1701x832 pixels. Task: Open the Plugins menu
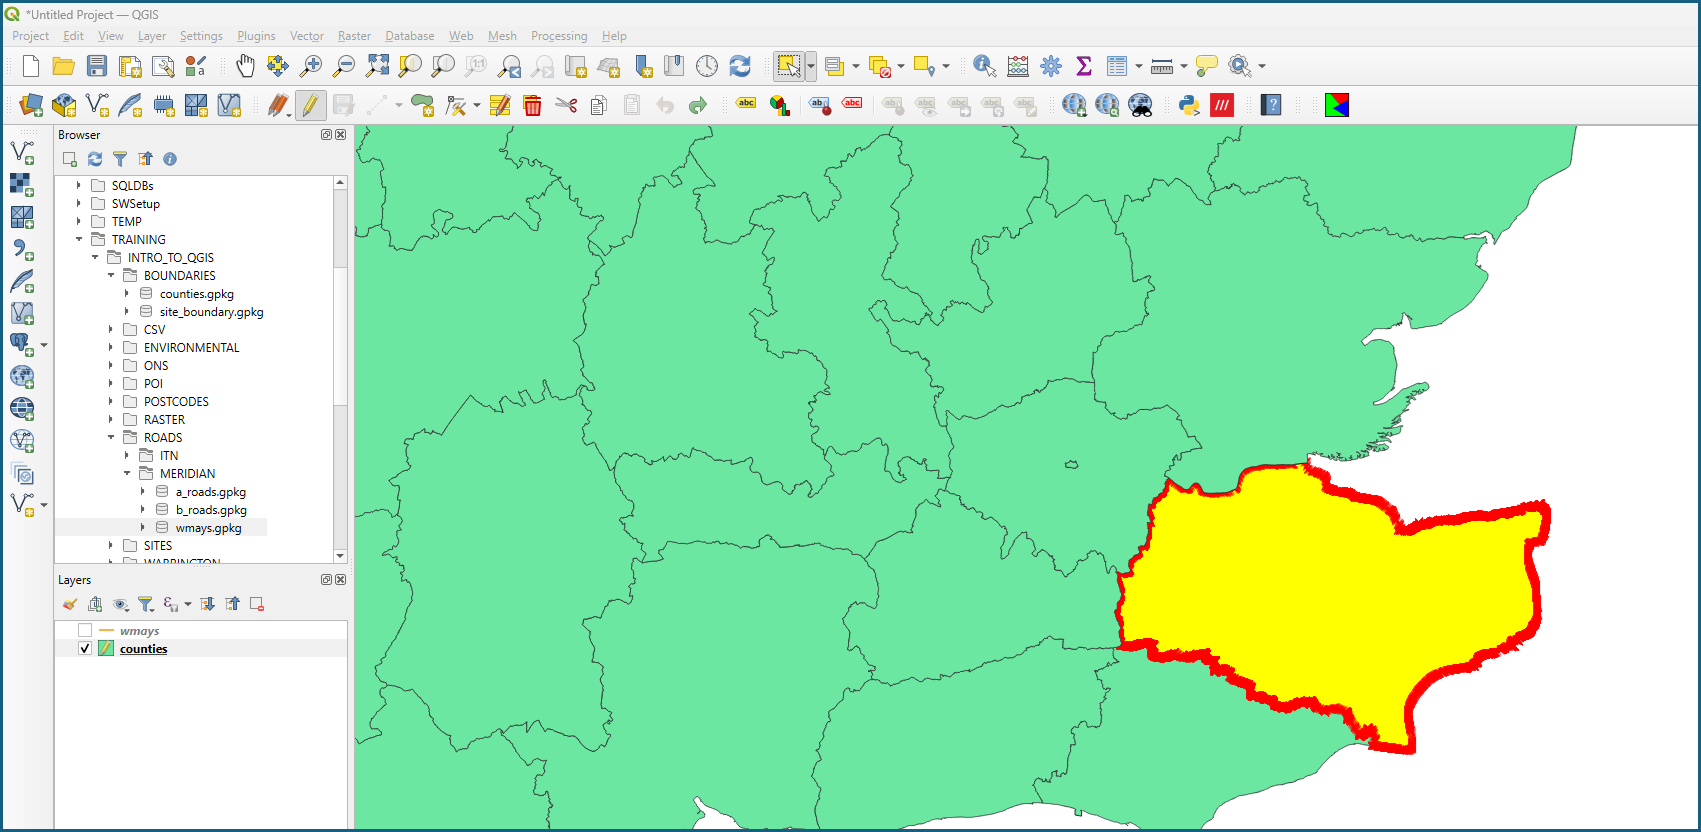click(256, 36)
